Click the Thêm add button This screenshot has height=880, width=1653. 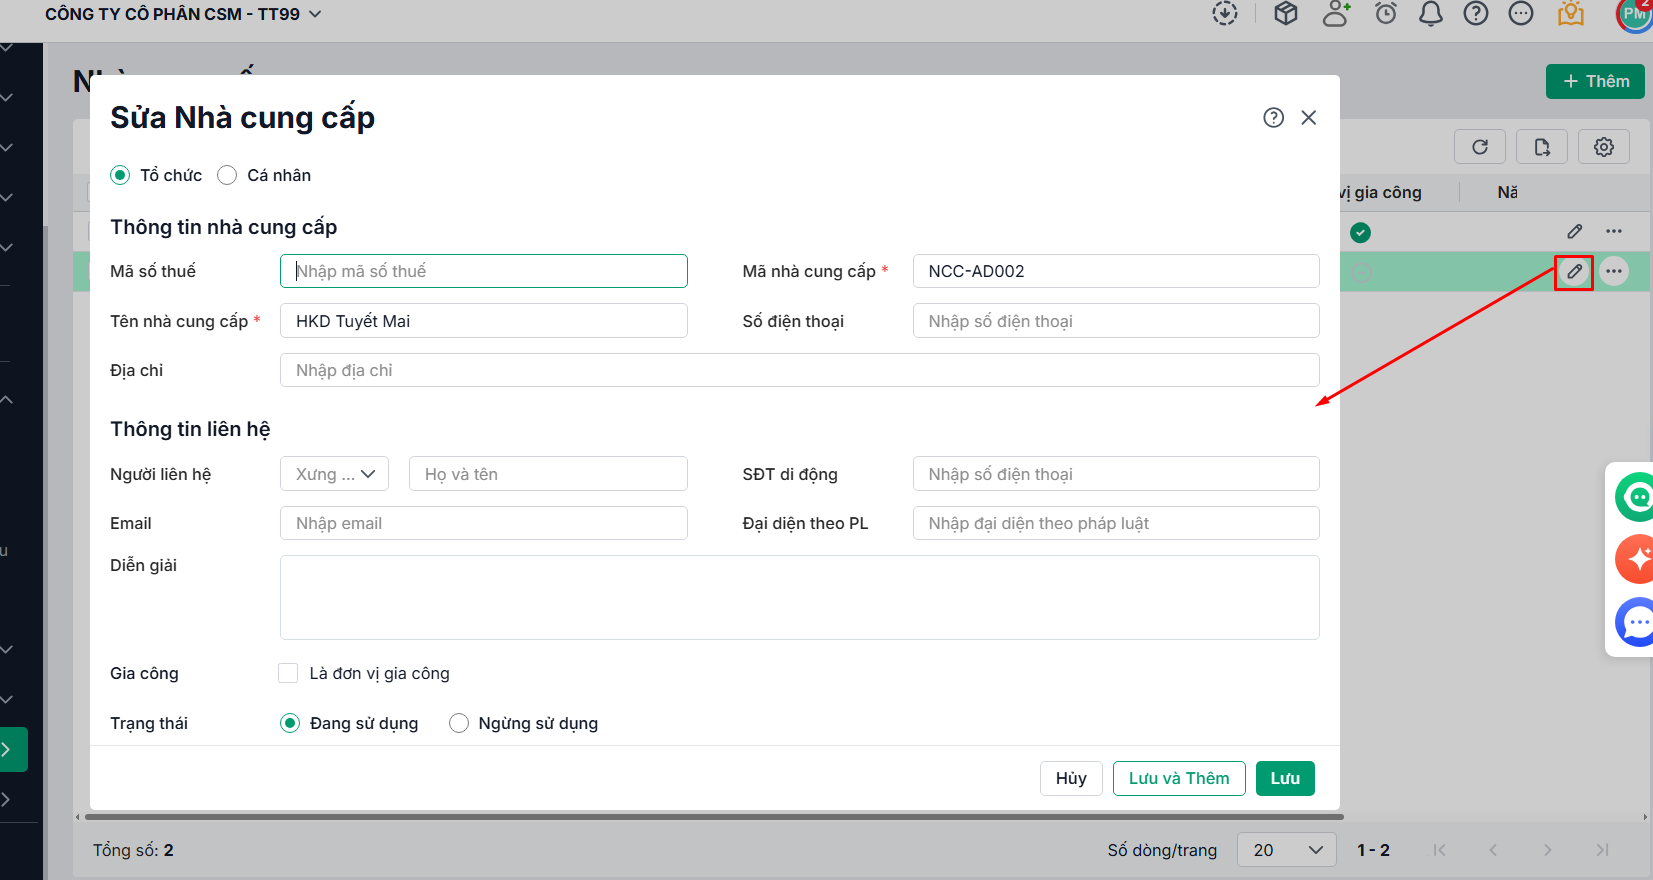[x=1595, y=81]
